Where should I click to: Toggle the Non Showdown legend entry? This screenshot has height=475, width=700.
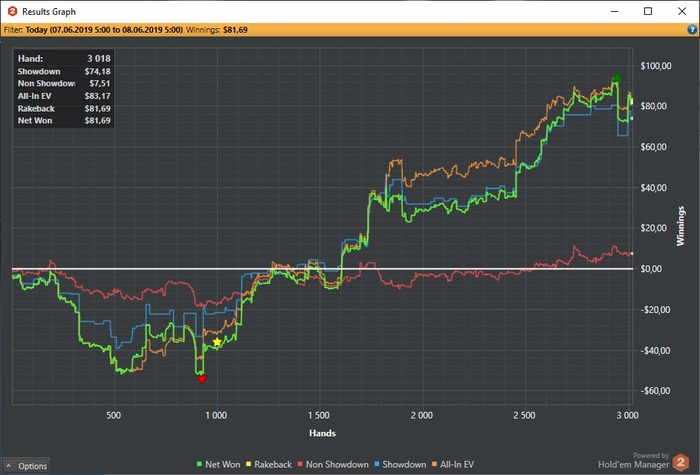[333, 464]
